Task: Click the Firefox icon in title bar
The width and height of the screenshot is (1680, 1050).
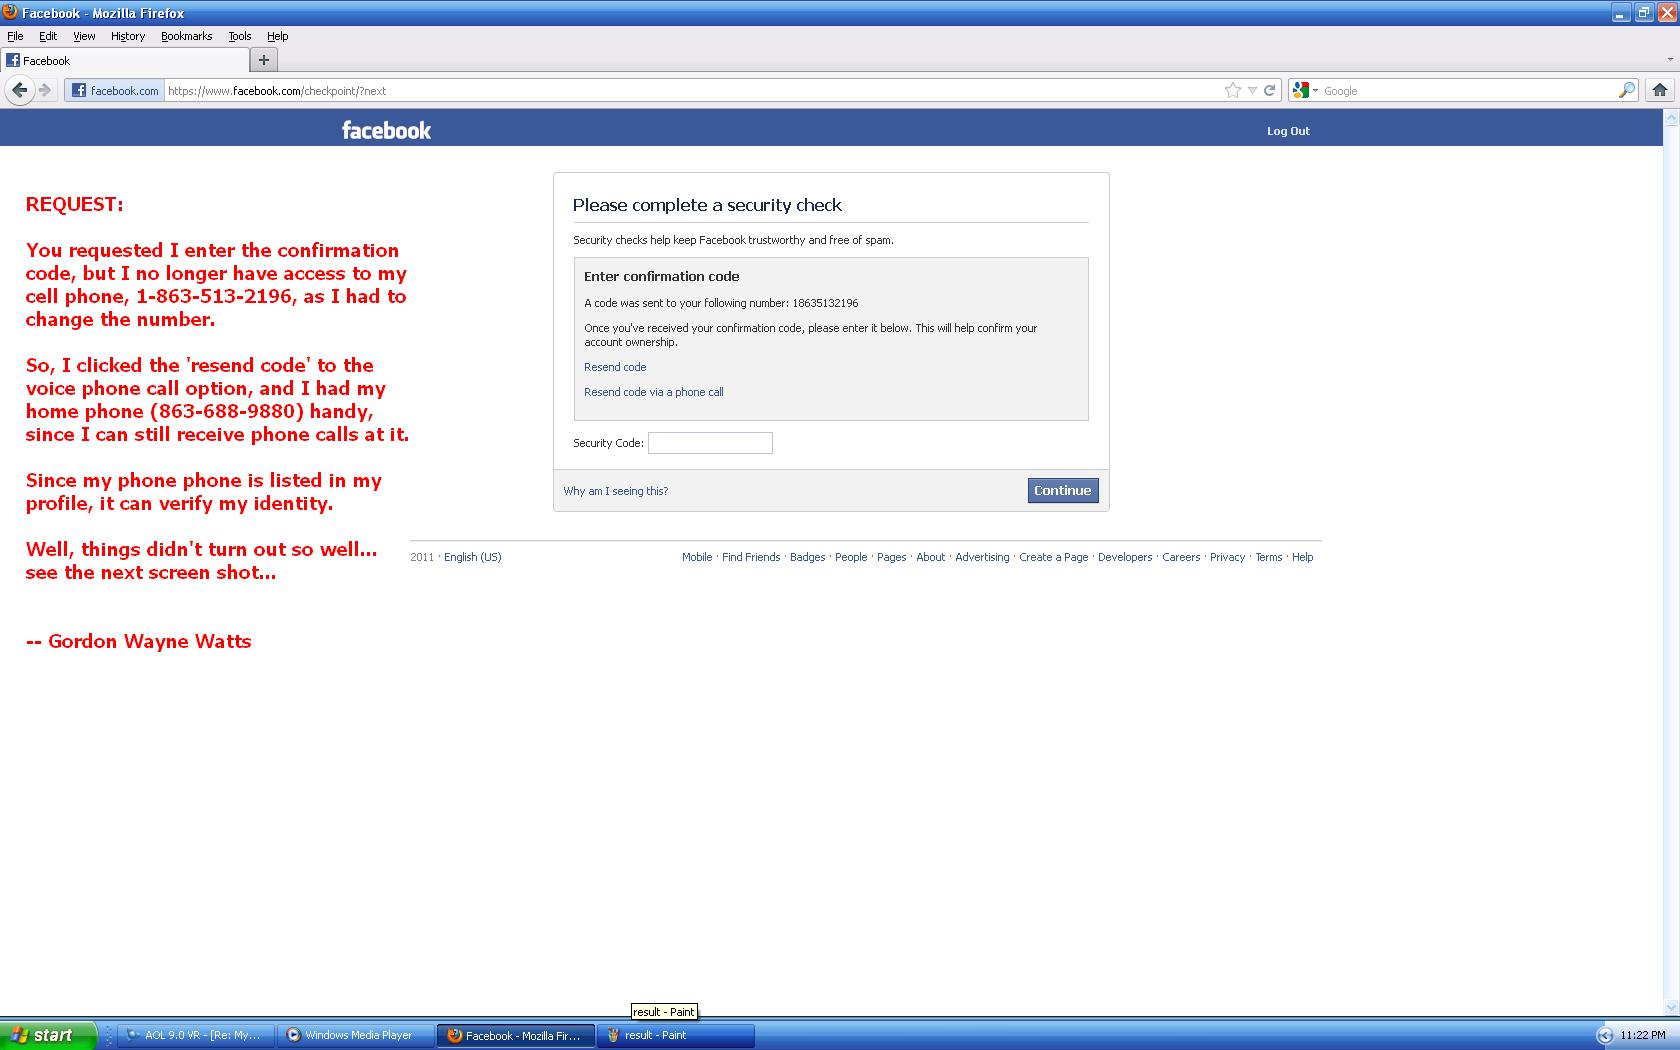Action: pyautogui.click(x=10, y=12)
